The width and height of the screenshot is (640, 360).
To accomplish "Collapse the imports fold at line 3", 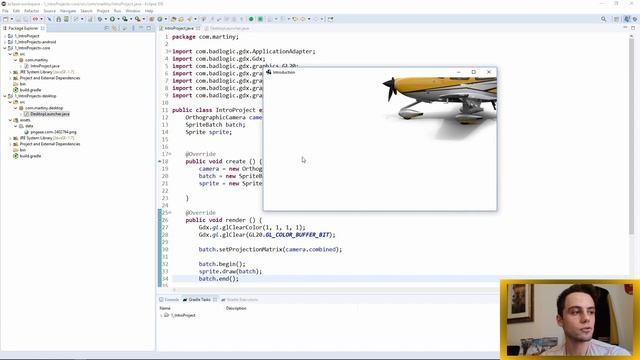I will [169, 51].
